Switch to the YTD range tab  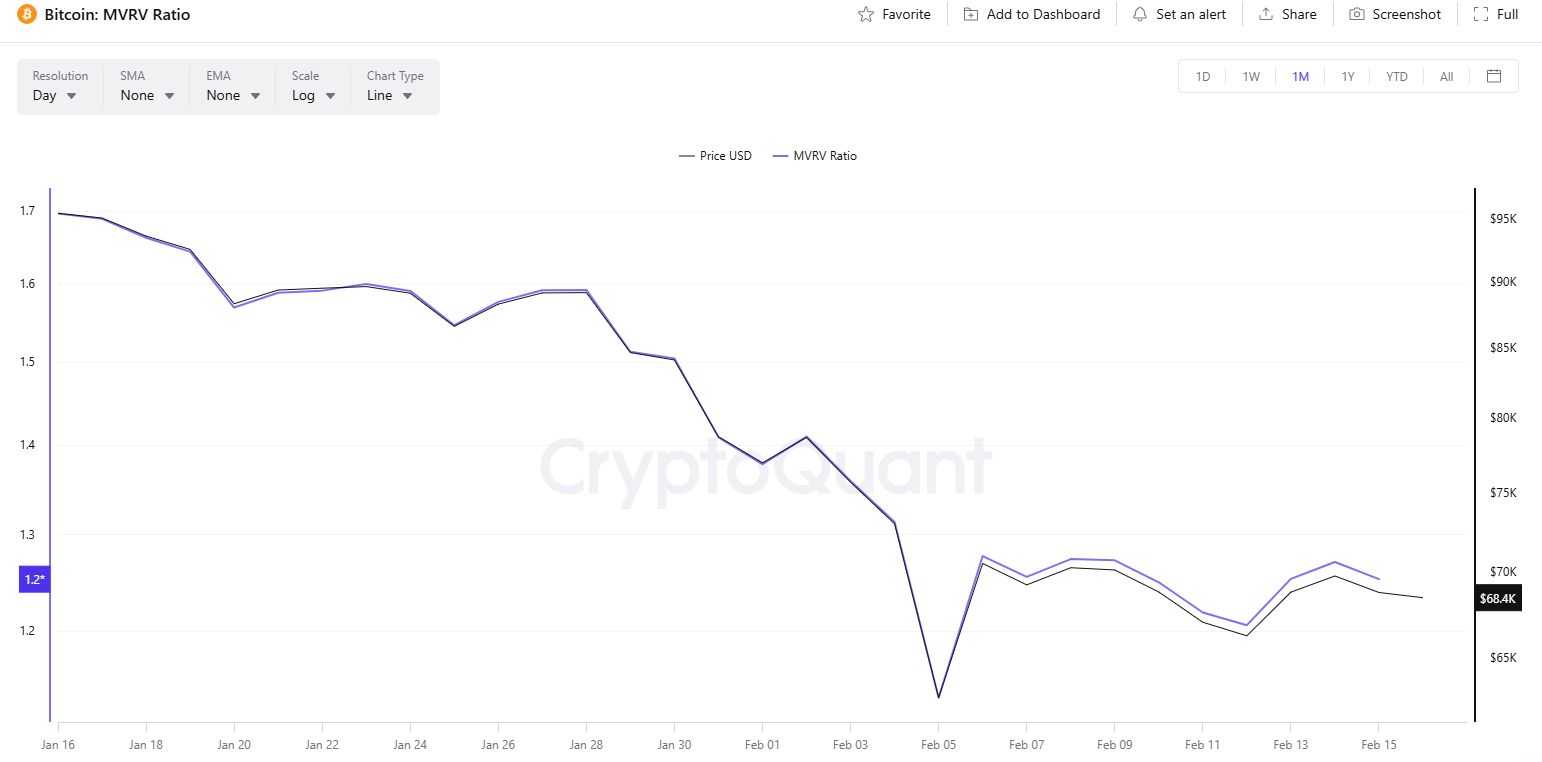[1396, 76]
